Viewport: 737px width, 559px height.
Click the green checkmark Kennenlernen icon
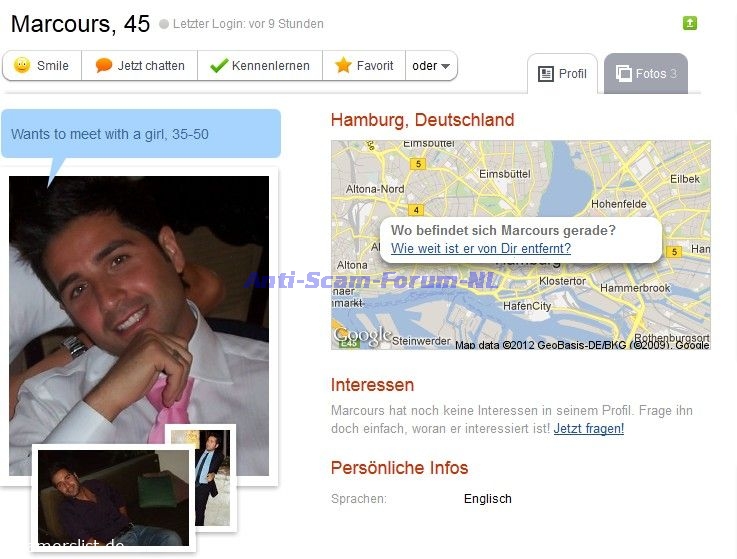[x=219, y=65]
